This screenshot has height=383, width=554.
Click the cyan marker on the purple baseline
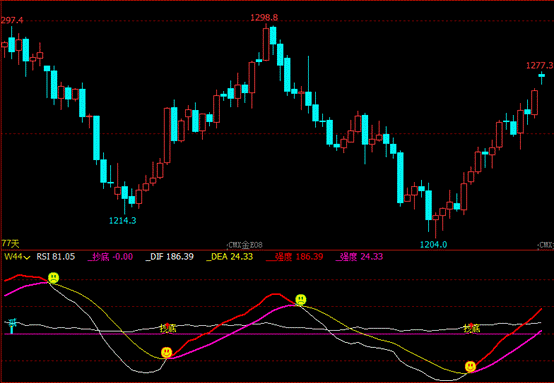13,325
